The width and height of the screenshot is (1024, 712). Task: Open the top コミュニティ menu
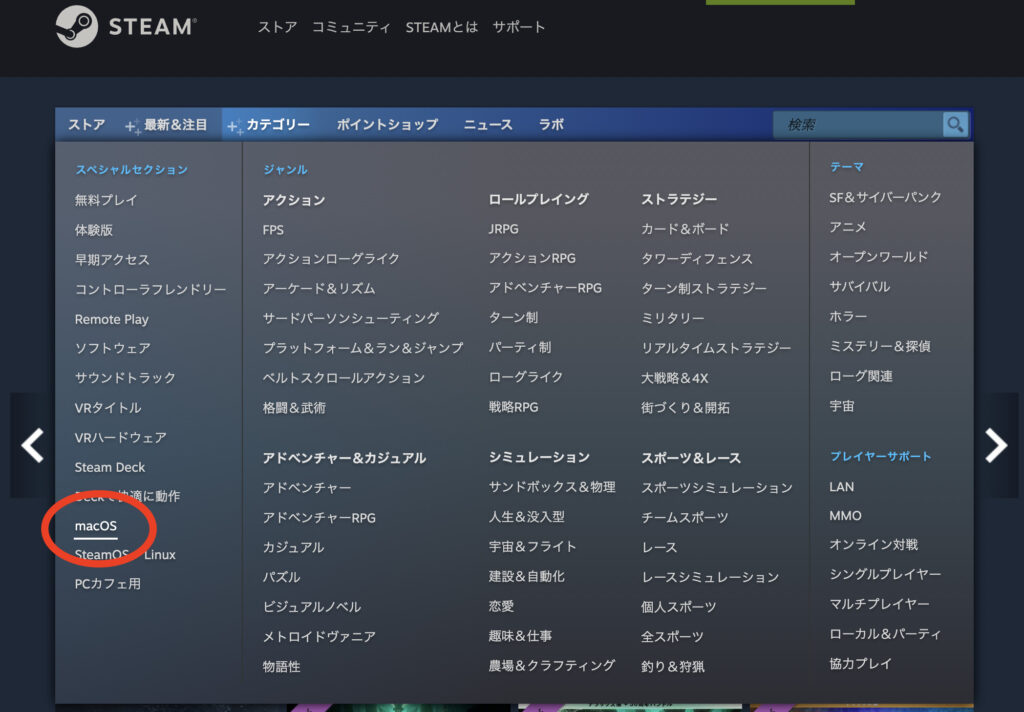tap(351, 27)
